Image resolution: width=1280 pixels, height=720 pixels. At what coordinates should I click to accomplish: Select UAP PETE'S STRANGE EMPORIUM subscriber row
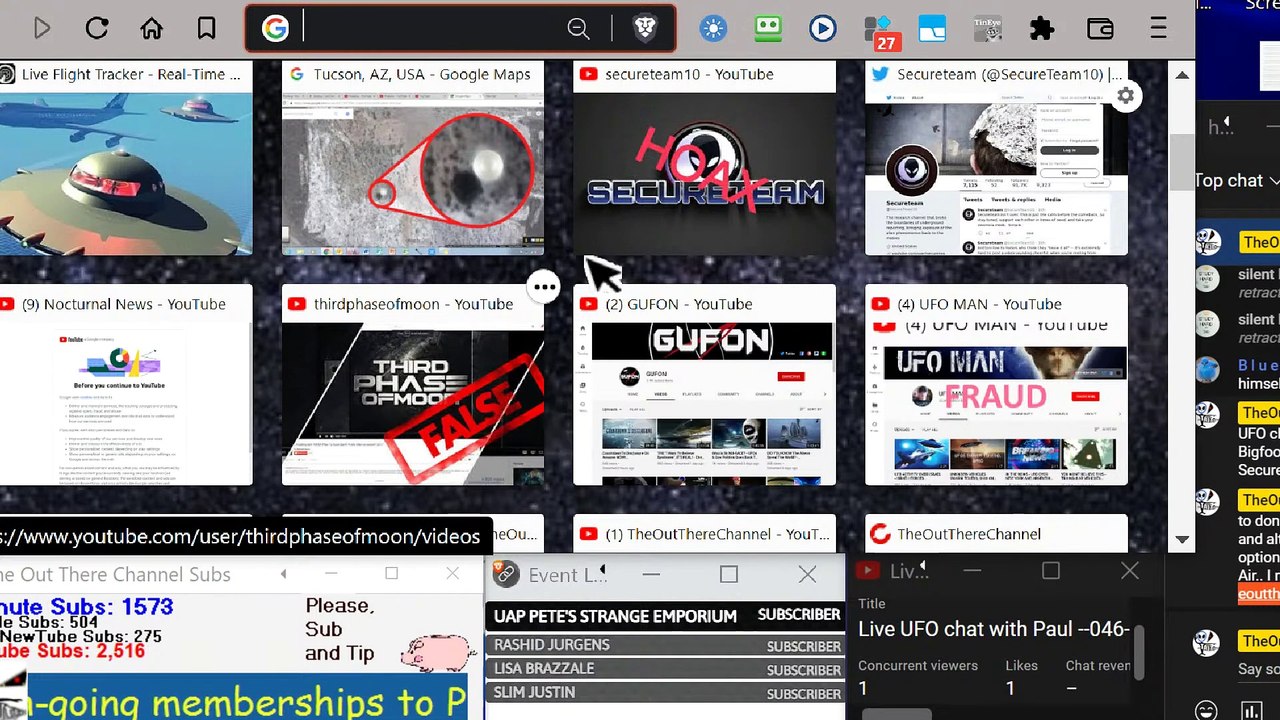[666, 616]
